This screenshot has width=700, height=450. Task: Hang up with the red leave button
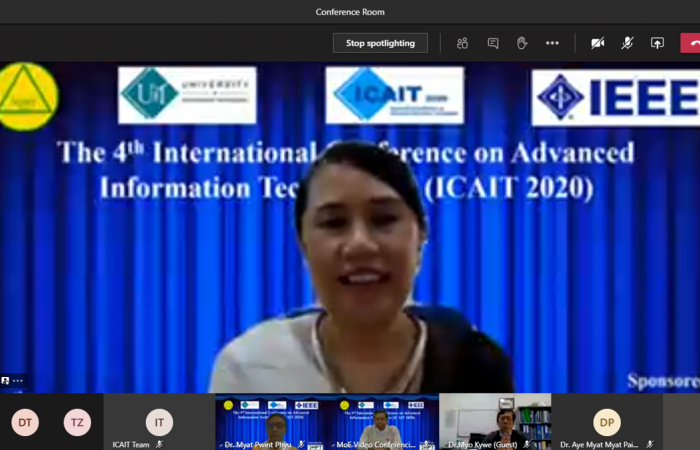(690, 43)
